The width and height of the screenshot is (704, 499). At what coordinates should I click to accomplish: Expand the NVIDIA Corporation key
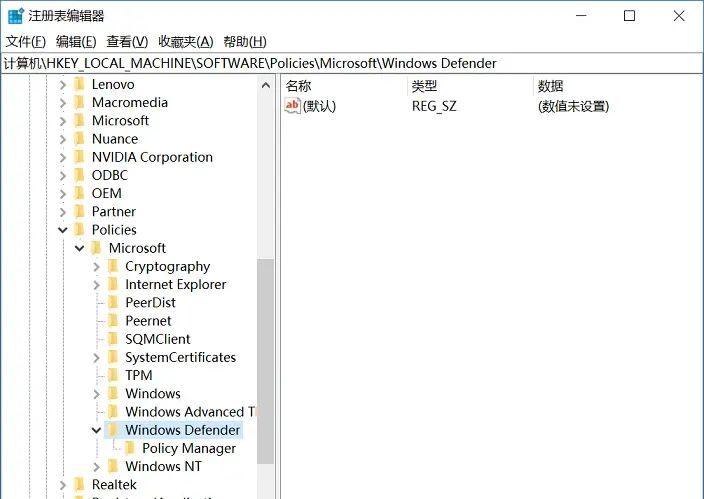(x=63, y=158)
